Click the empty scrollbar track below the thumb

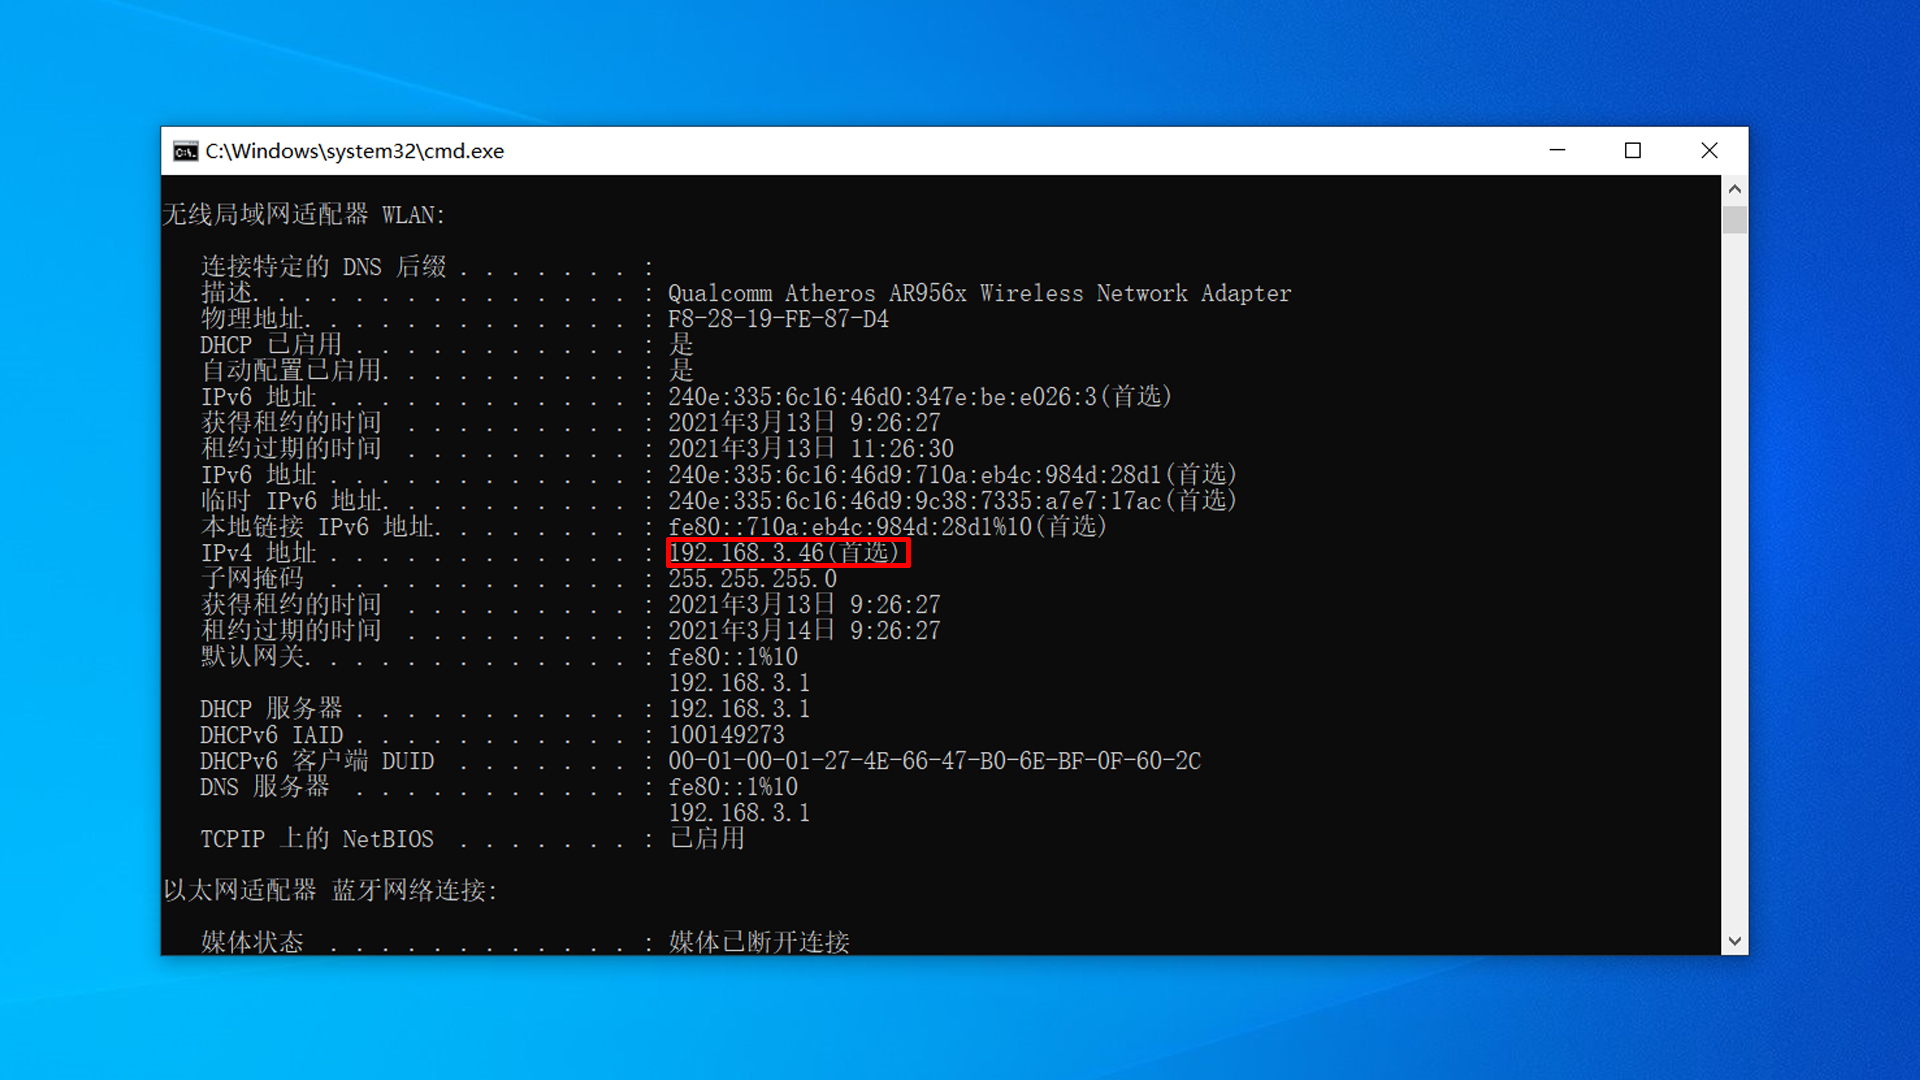click(1735, 580)
